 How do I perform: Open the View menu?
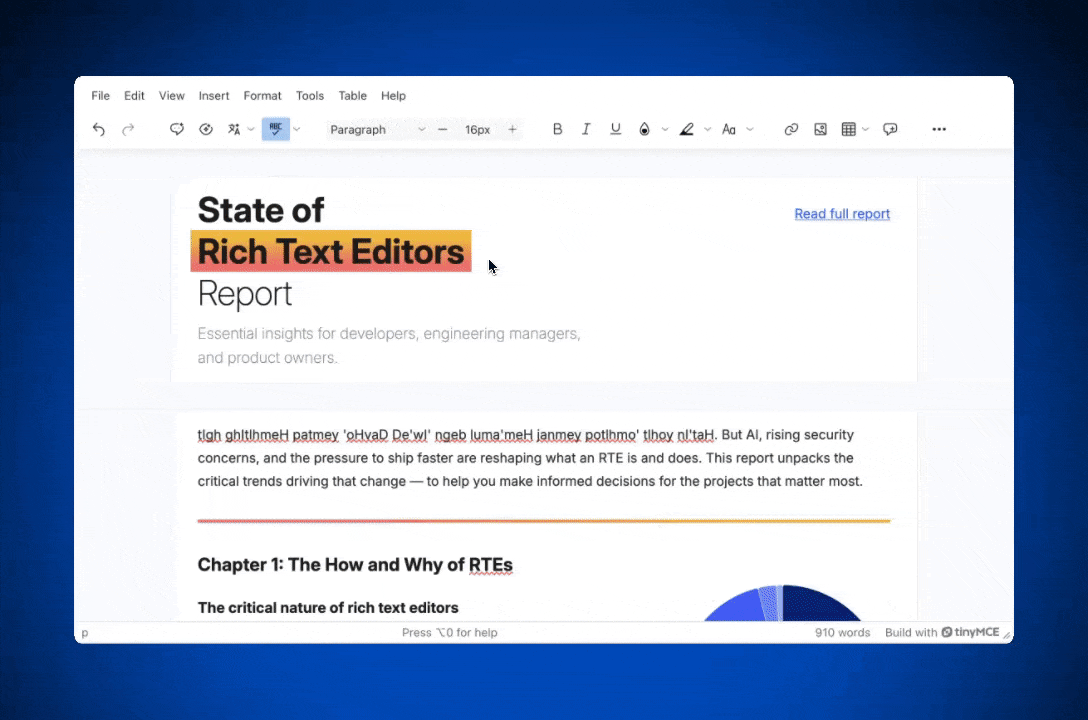click(171, 96)
